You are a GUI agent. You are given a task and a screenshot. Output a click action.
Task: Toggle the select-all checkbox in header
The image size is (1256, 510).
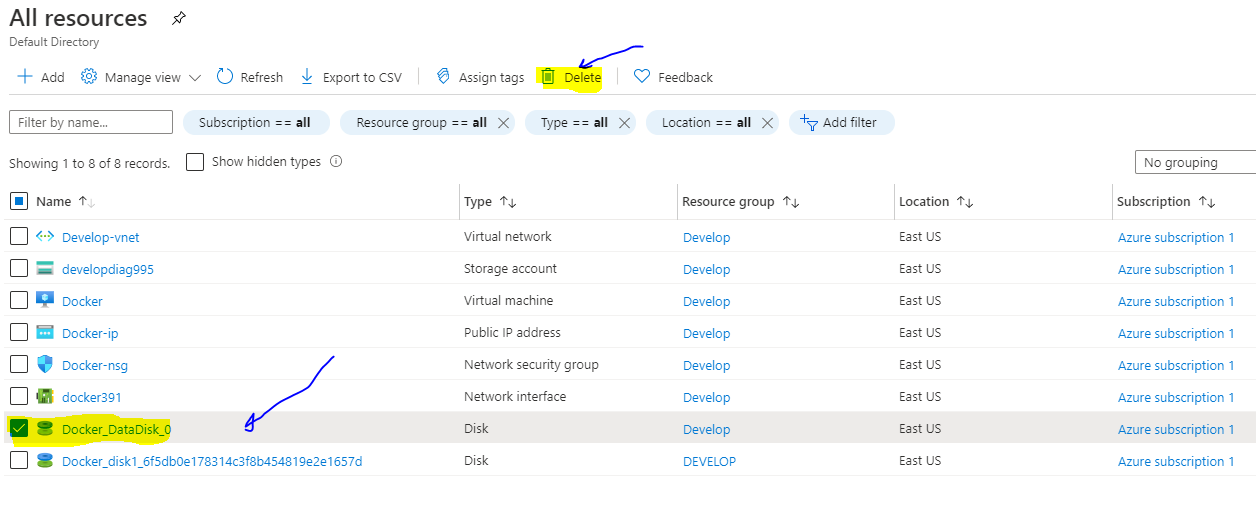pyautogui.click(x=19, y=201)
